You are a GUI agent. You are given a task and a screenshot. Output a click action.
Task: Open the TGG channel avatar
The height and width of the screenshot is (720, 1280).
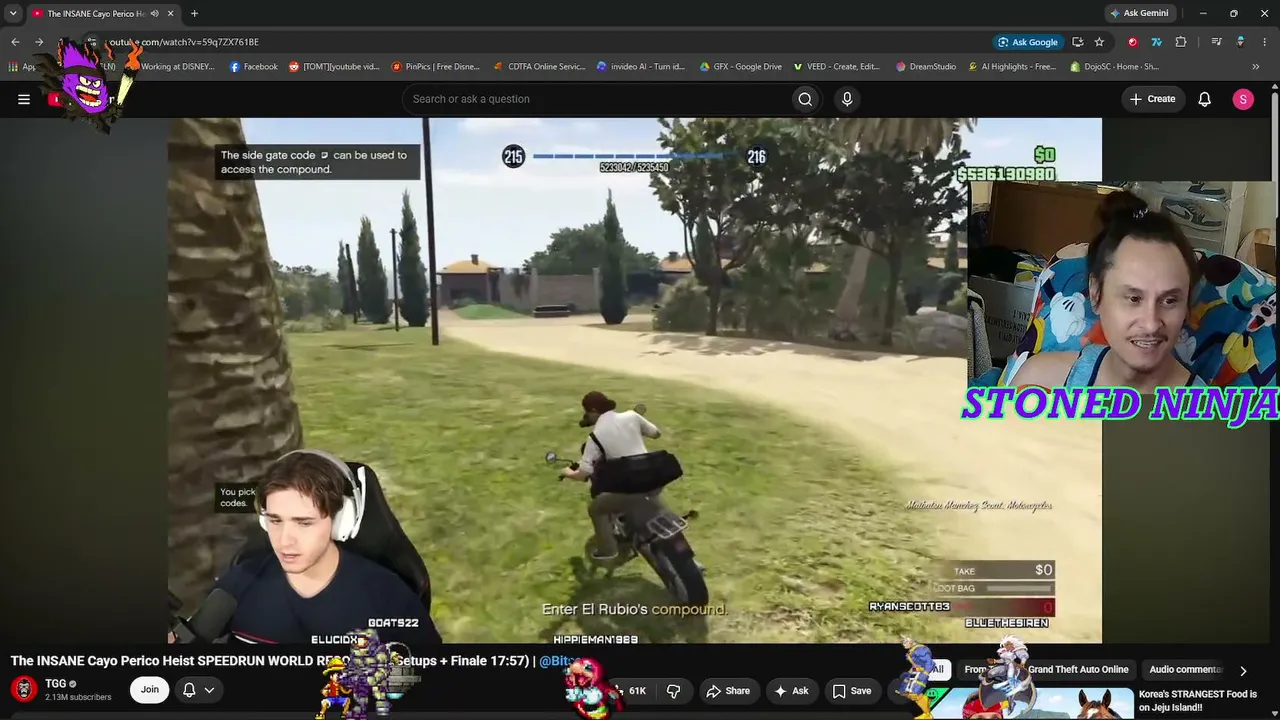point(24,689)
